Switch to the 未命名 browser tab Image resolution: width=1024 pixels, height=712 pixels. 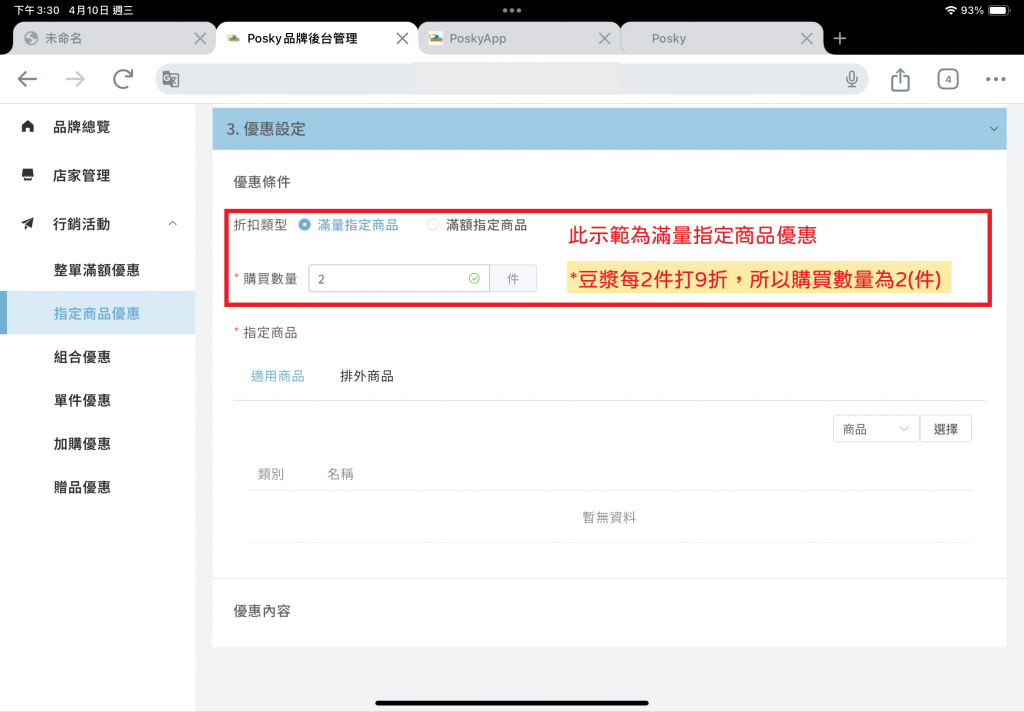[115, 39]
